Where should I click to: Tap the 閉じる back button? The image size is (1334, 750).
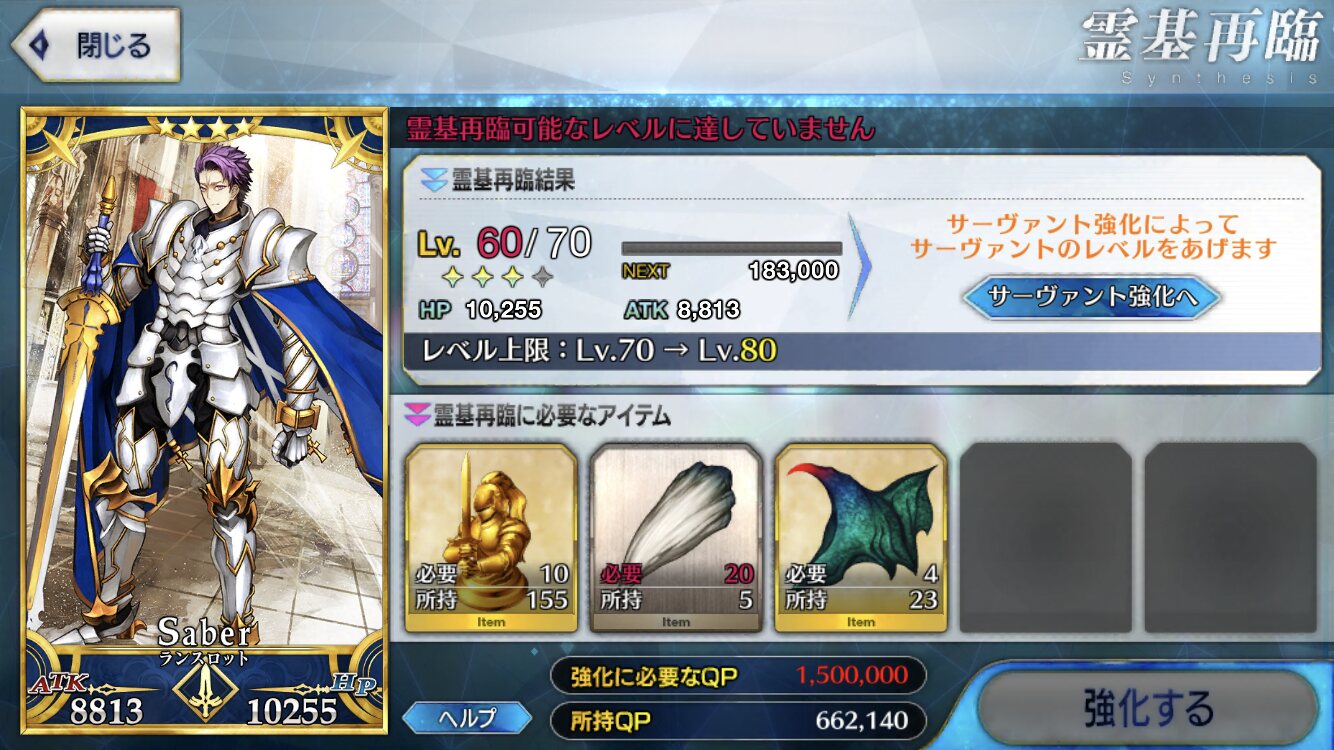click(96, 45)
